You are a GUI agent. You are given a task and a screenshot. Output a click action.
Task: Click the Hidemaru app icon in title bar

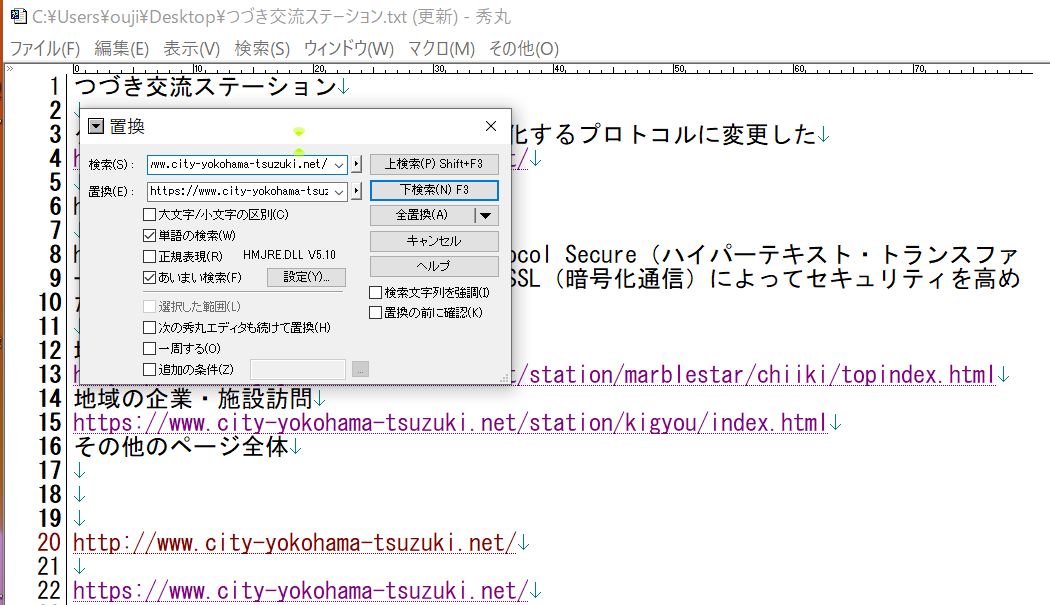19,16
